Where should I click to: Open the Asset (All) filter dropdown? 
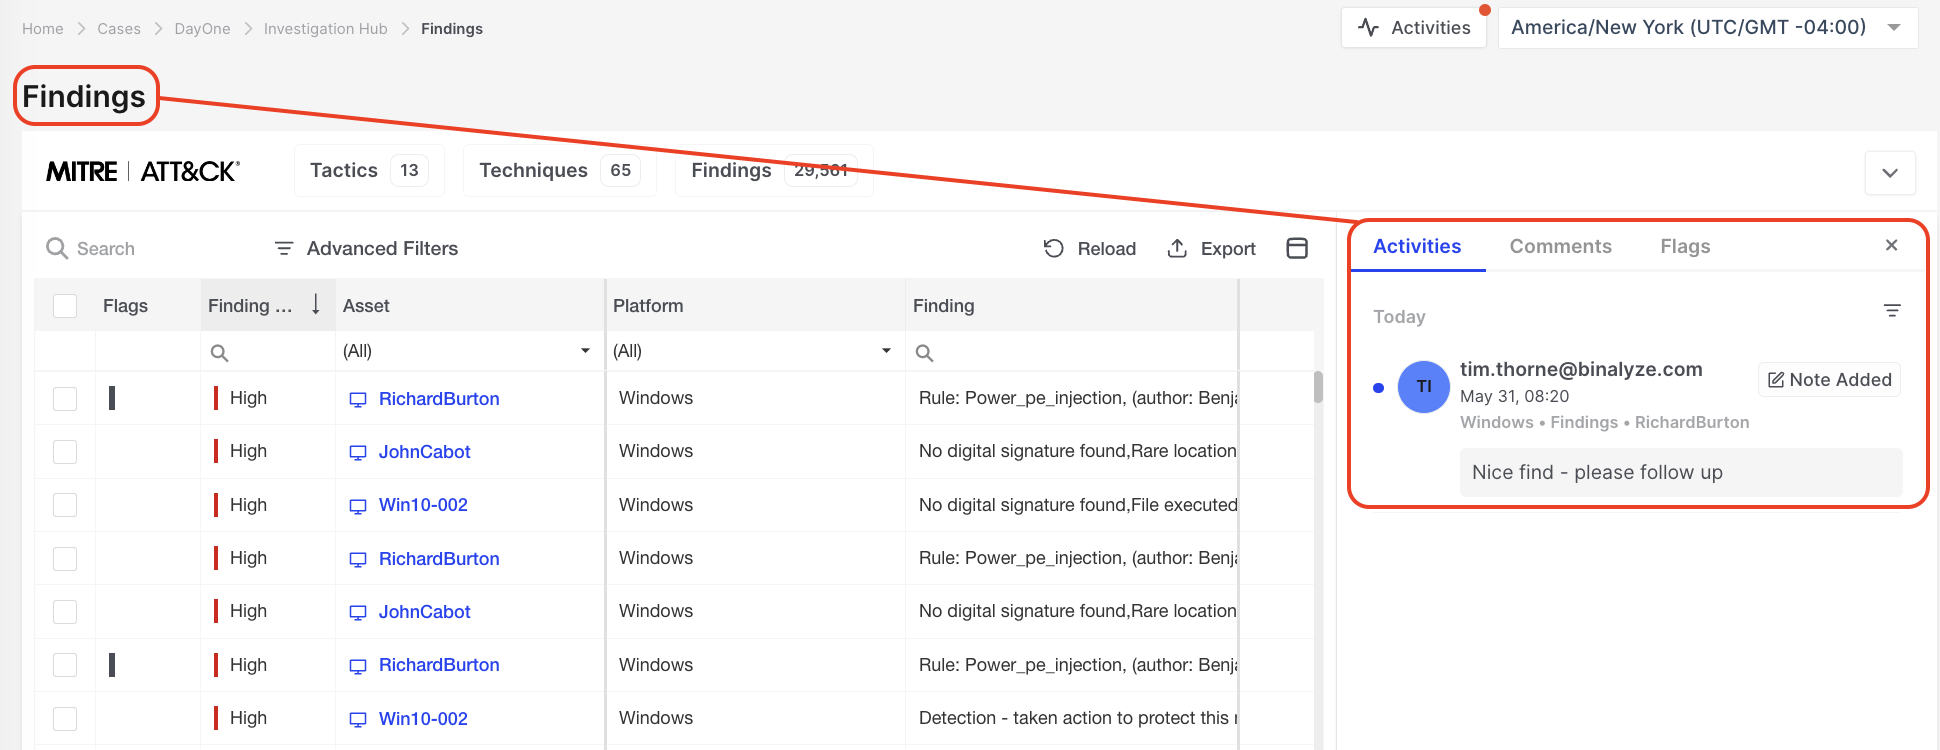pos(585,351)
